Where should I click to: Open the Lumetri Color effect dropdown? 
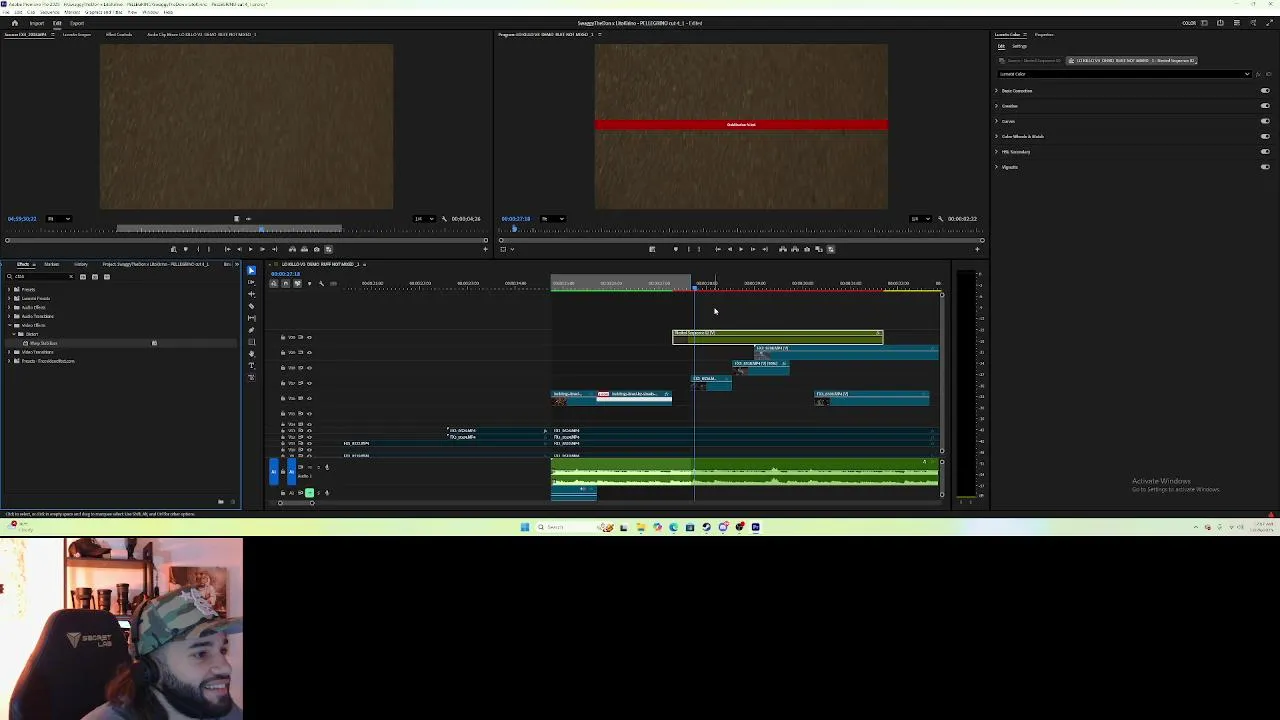tap(1124, 74)
